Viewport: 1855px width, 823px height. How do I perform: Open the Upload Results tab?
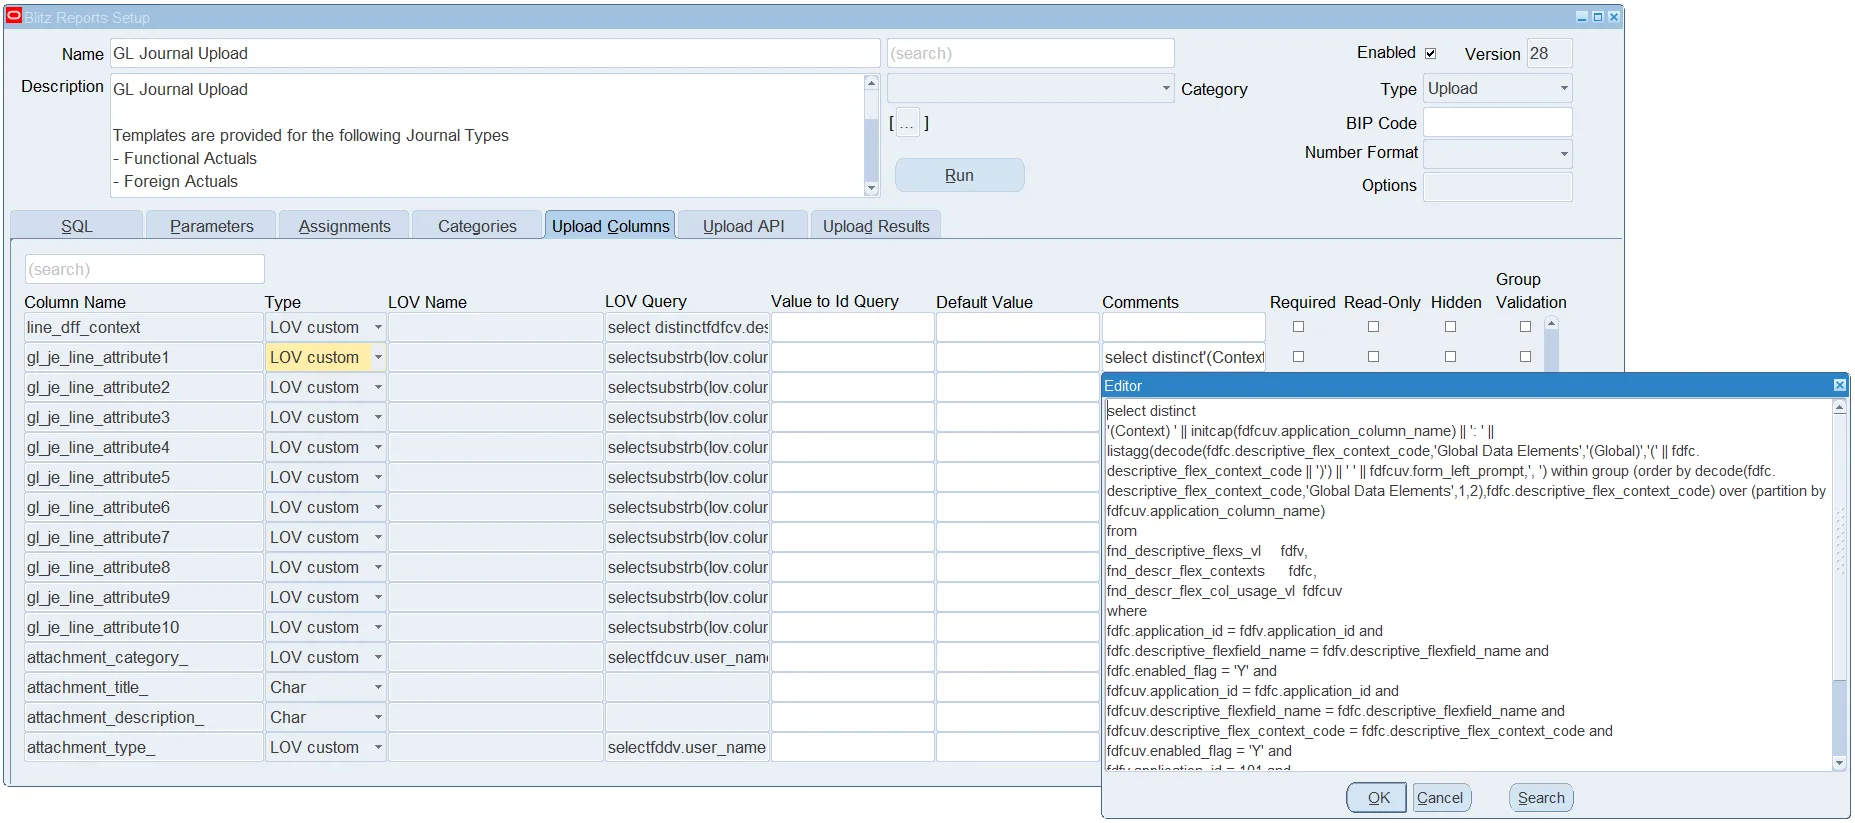pyautogui.click(x=876, y=226)
